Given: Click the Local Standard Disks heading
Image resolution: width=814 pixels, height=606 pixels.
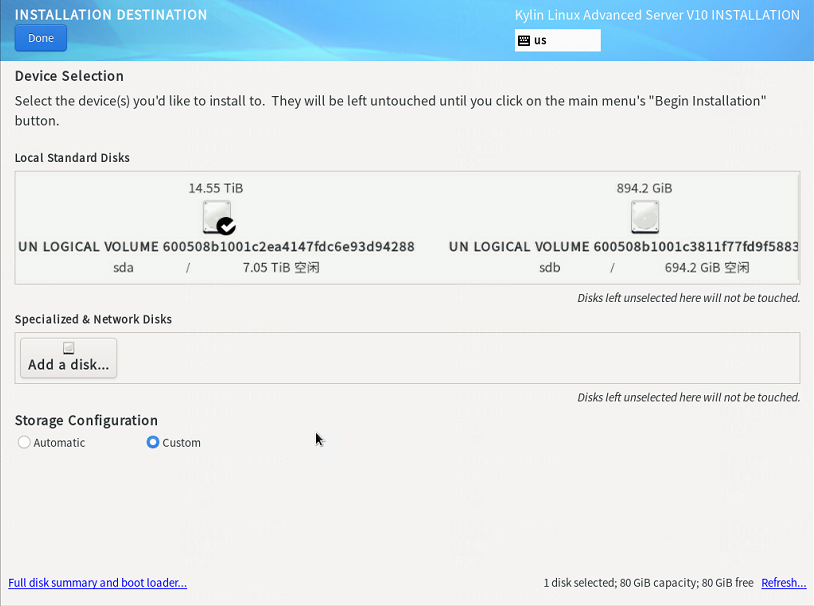Looking at the screenshot, I should tap(72, 158).
